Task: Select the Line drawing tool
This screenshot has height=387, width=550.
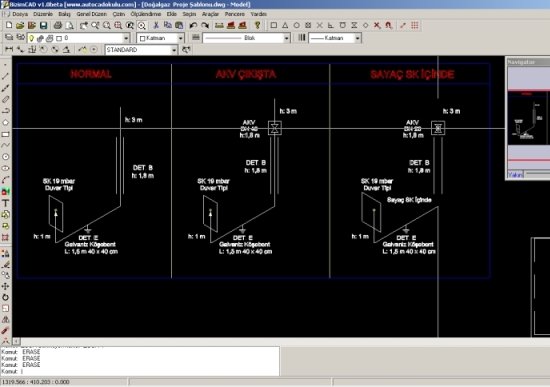Action: (5, 76)
